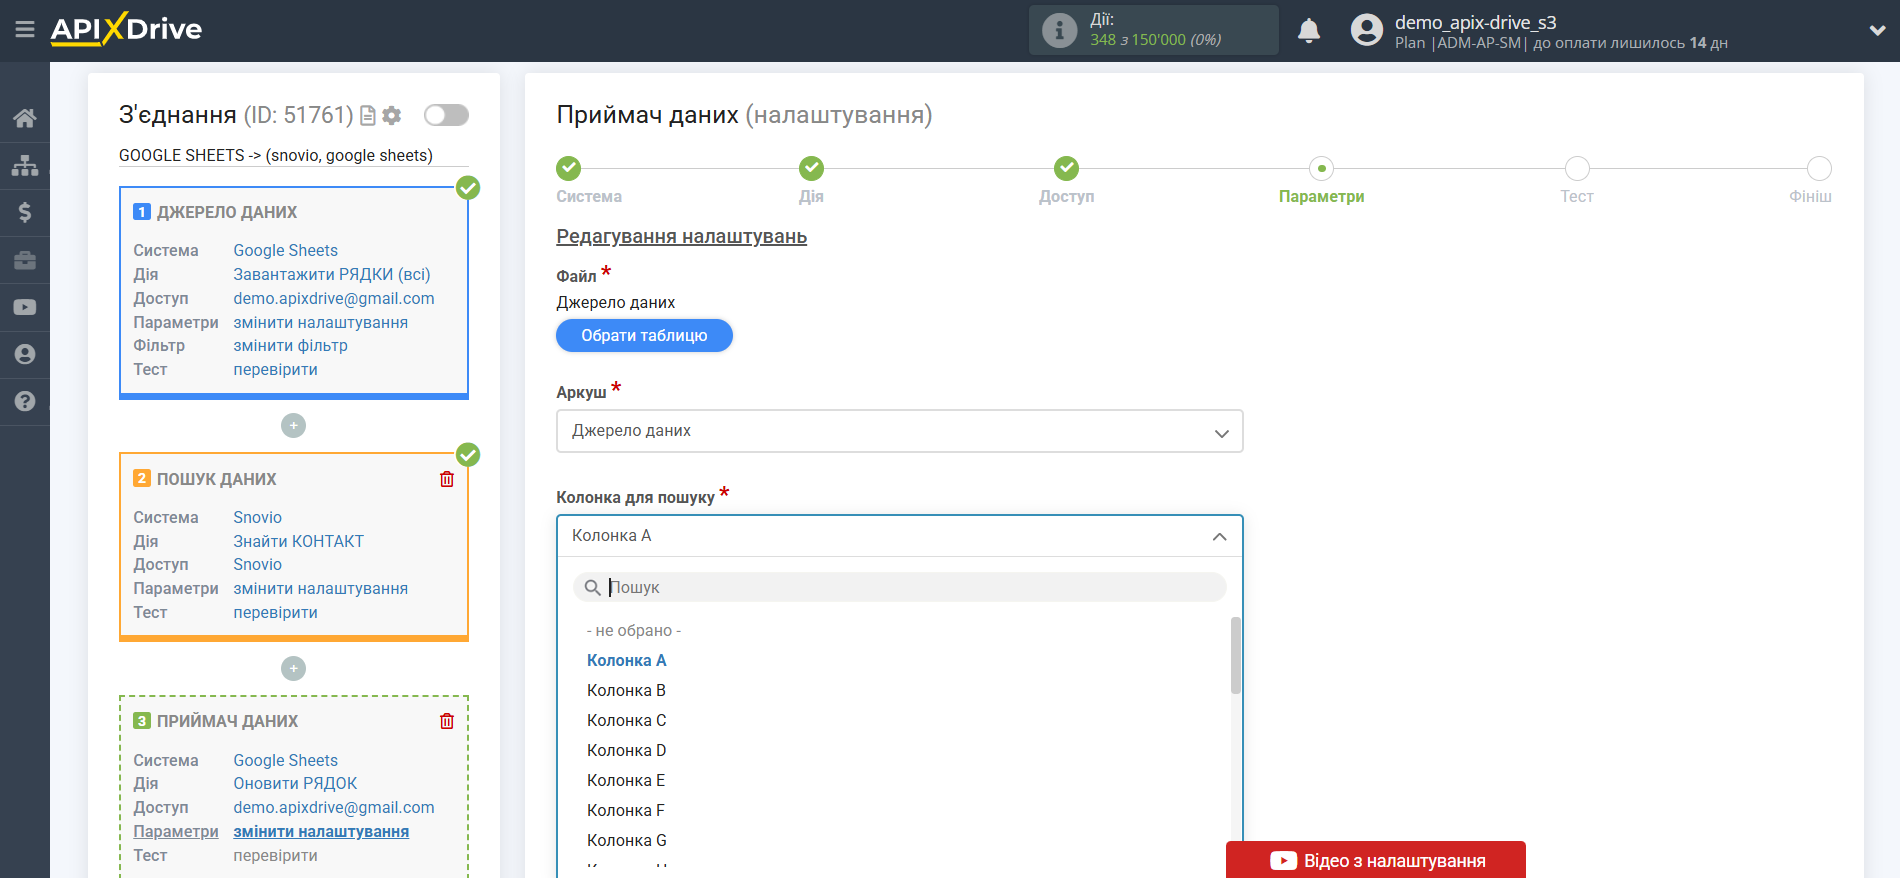Open the hamburger menu
Viewport: 1900px width, 878px height.
tap(25, 30)
